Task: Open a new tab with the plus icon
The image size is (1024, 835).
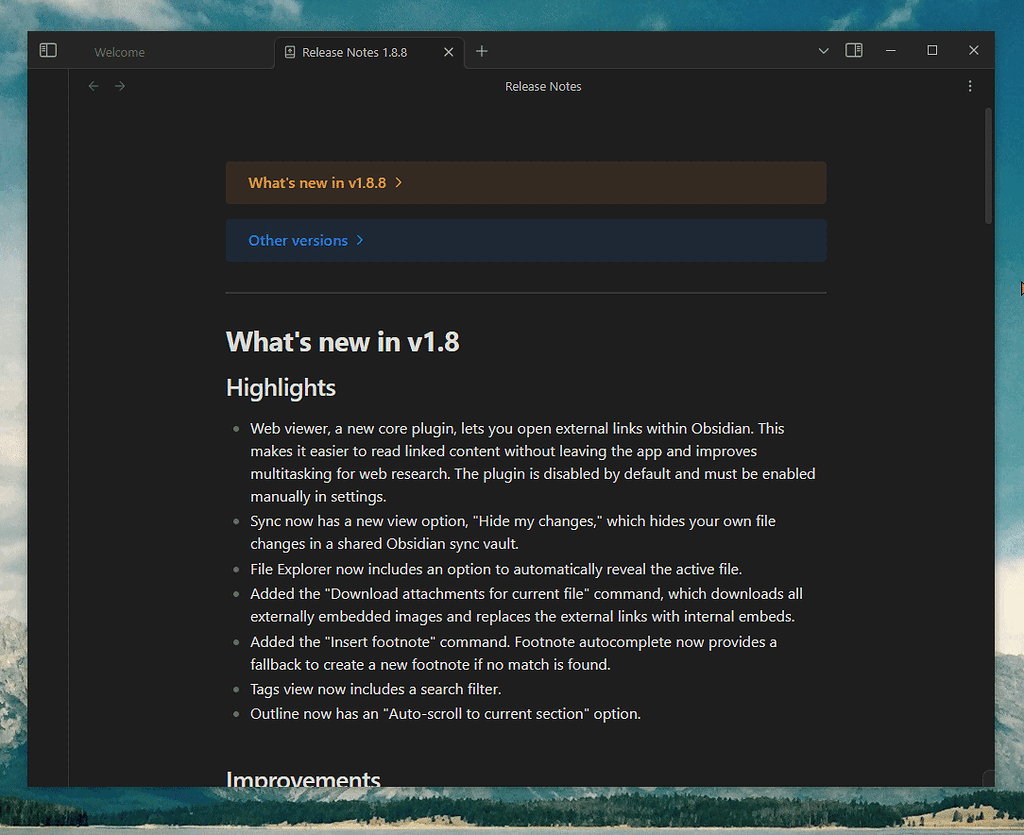Action: click(482, 51)
